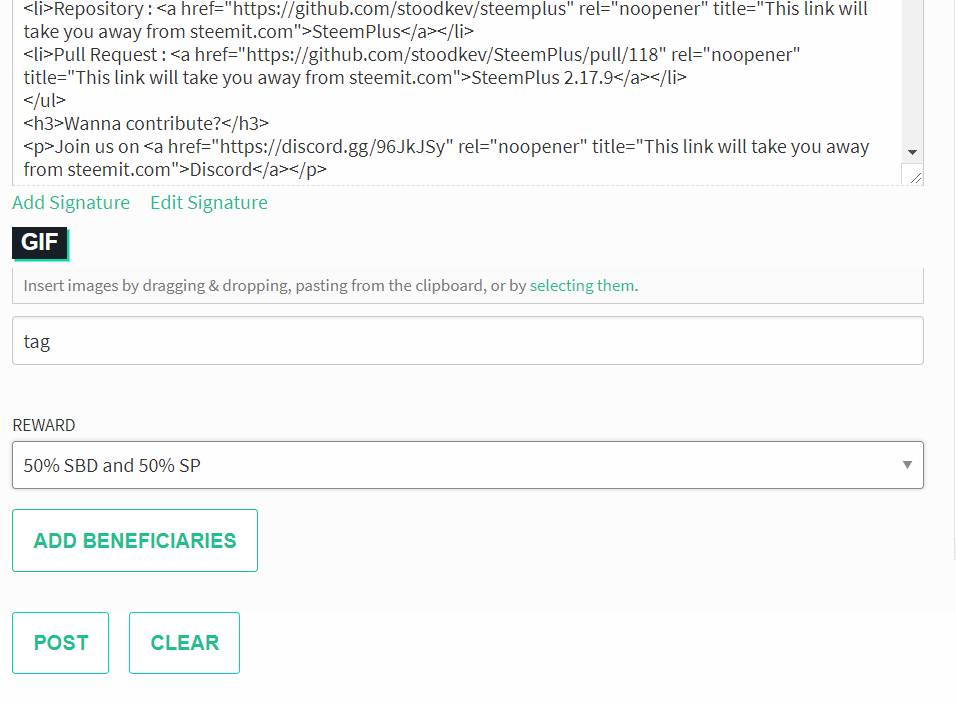
Task: Click the 'selecting them' image upload link
Action: [x=582, y=285]
